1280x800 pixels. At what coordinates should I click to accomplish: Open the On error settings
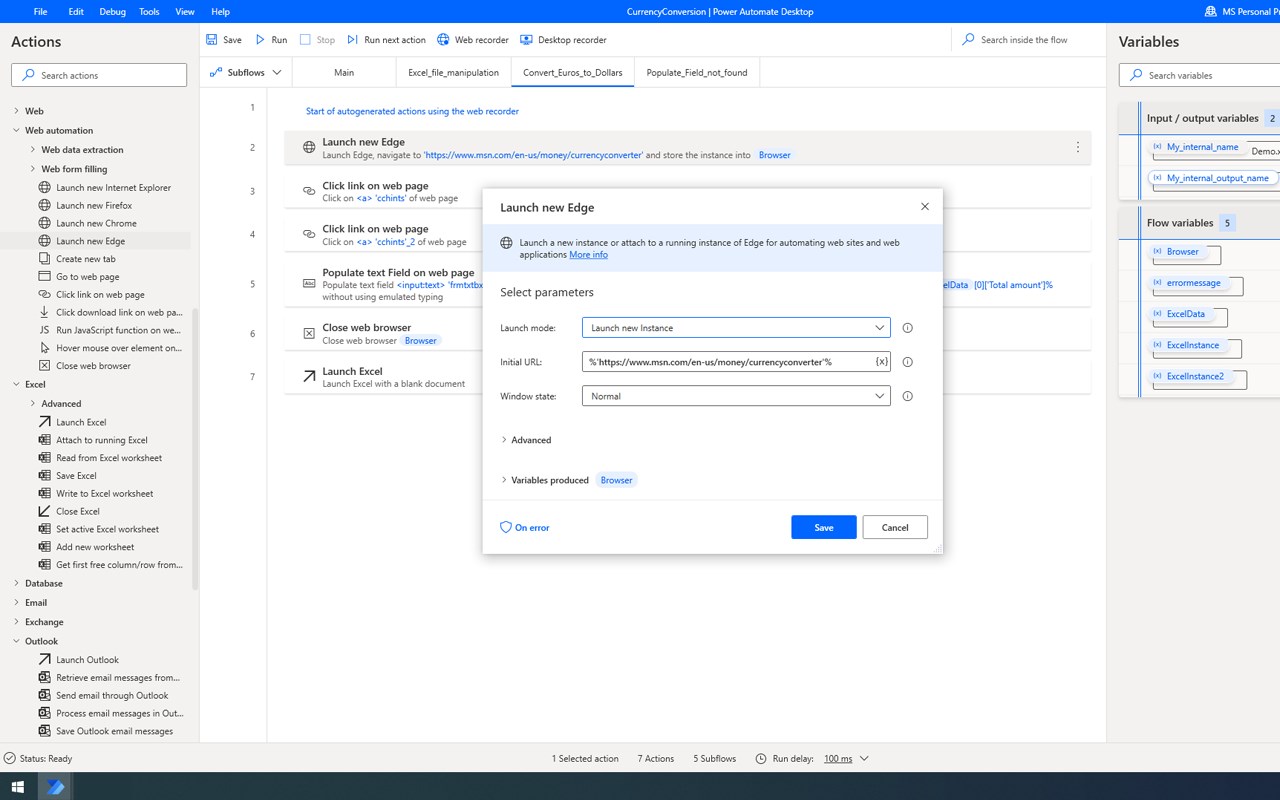point(525,527)
